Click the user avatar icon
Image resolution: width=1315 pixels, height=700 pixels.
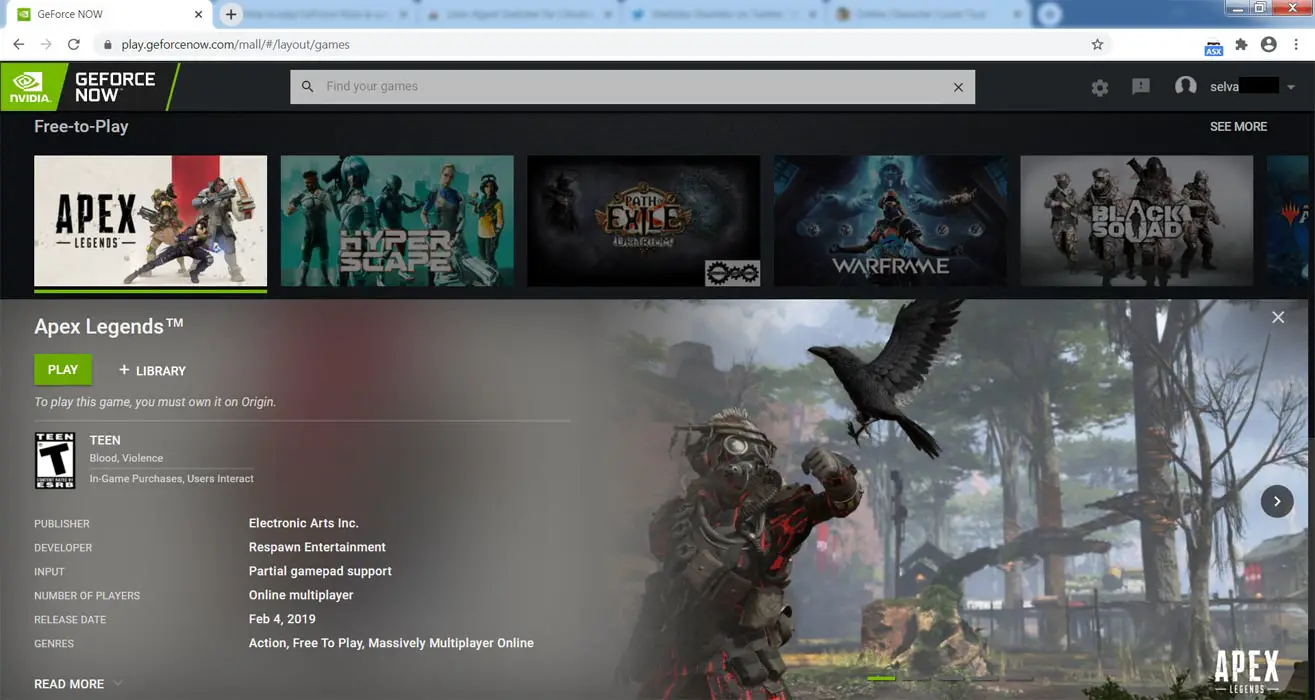pos(1186,86)
